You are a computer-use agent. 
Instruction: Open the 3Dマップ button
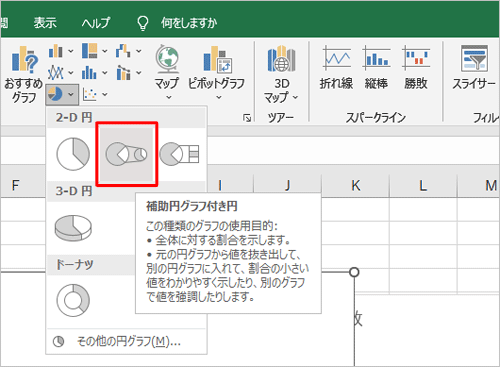pos(281,75)
